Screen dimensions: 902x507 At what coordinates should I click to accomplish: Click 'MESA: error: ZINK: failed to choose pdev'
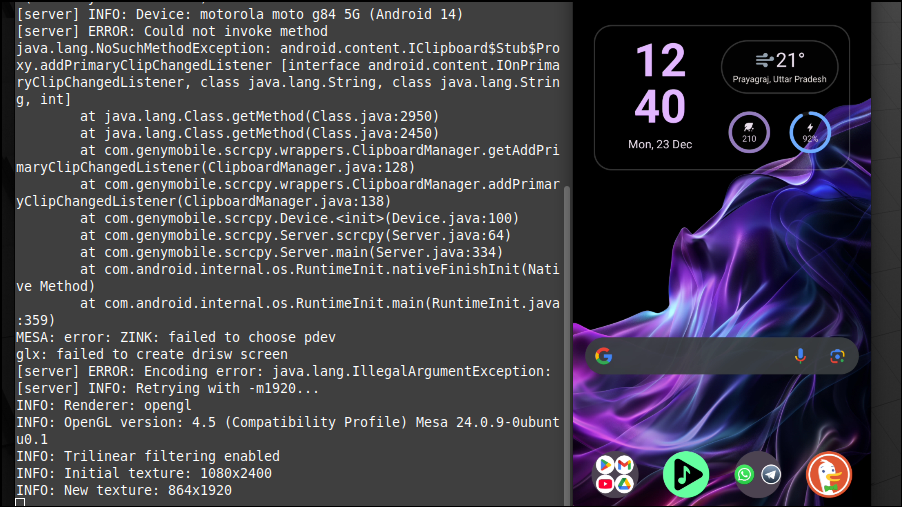coord(175,337)
